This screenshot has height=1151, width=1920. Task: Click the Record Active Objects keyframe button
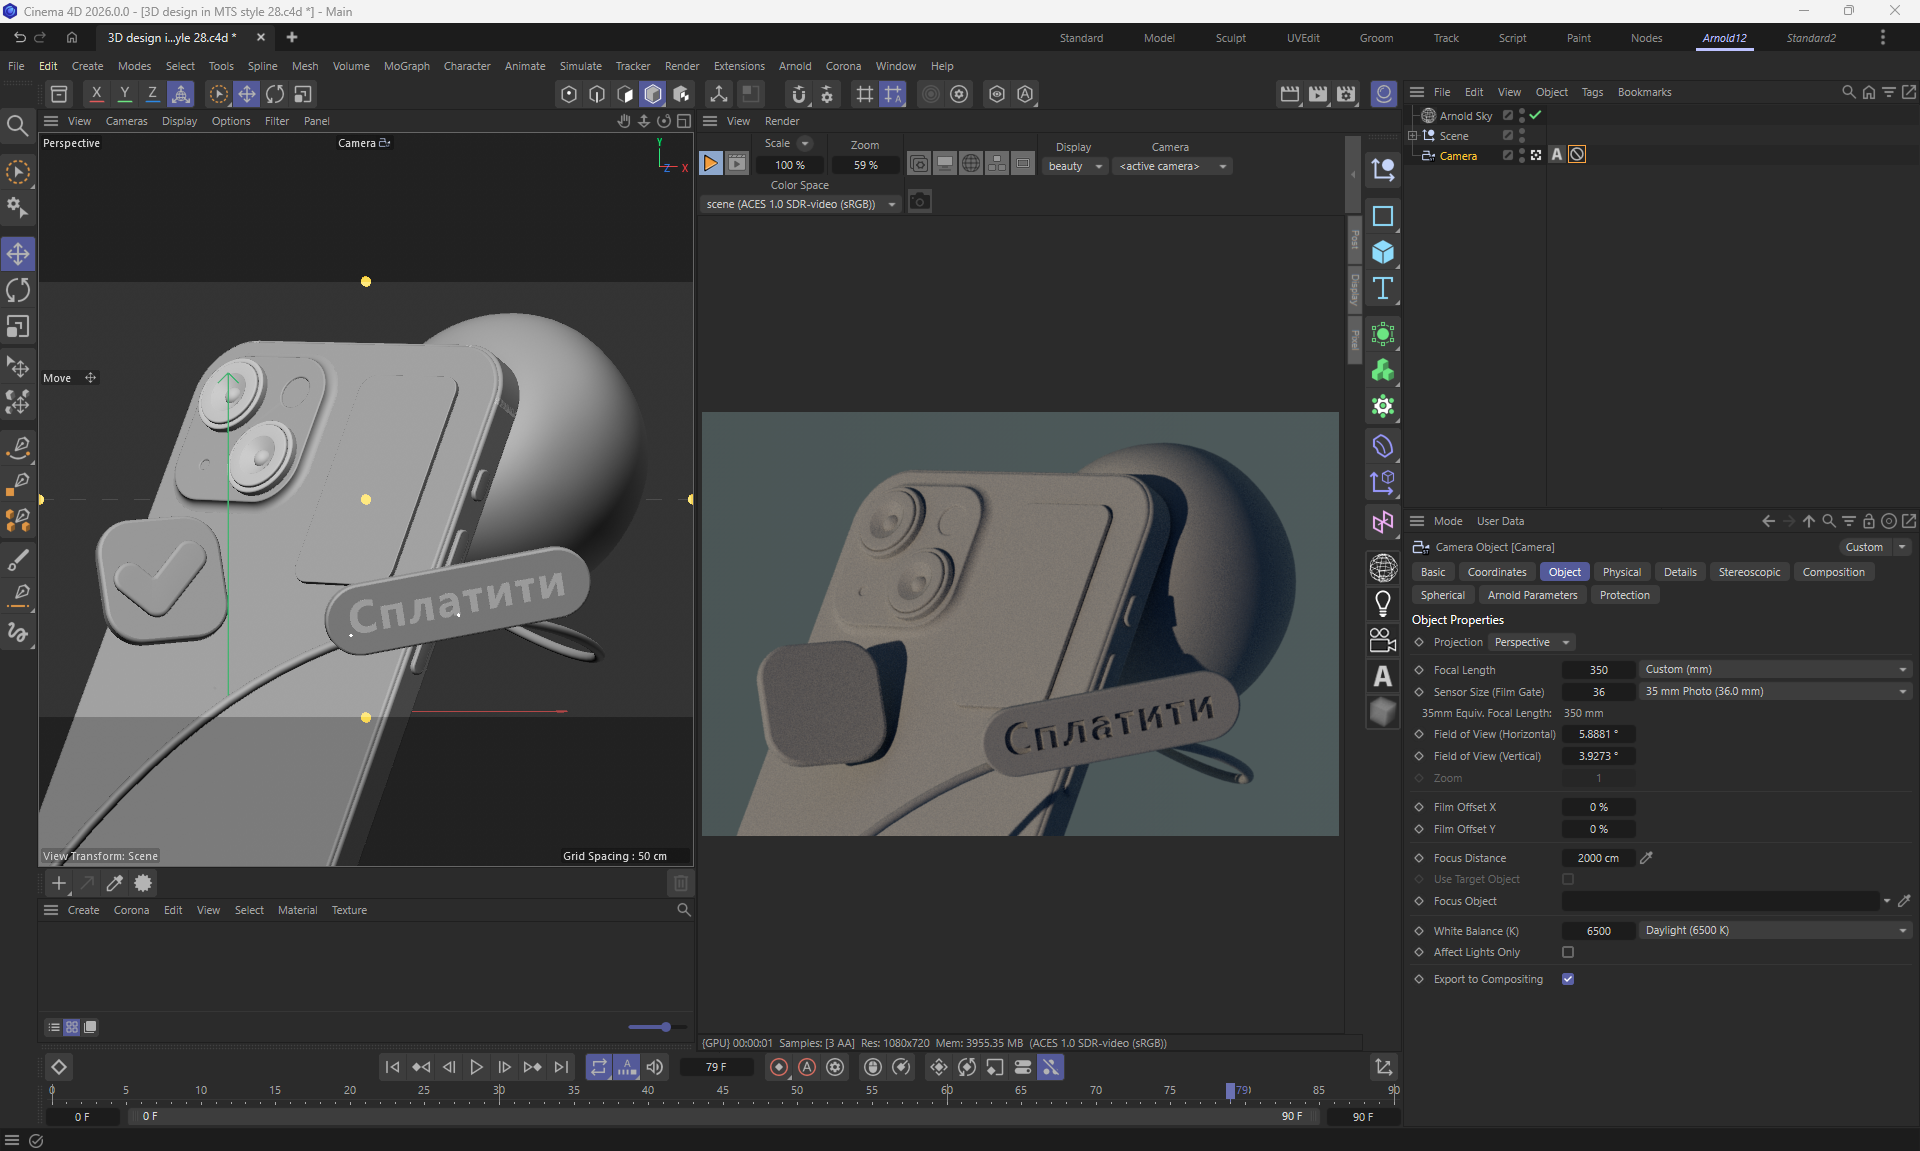pos(778,1067)
